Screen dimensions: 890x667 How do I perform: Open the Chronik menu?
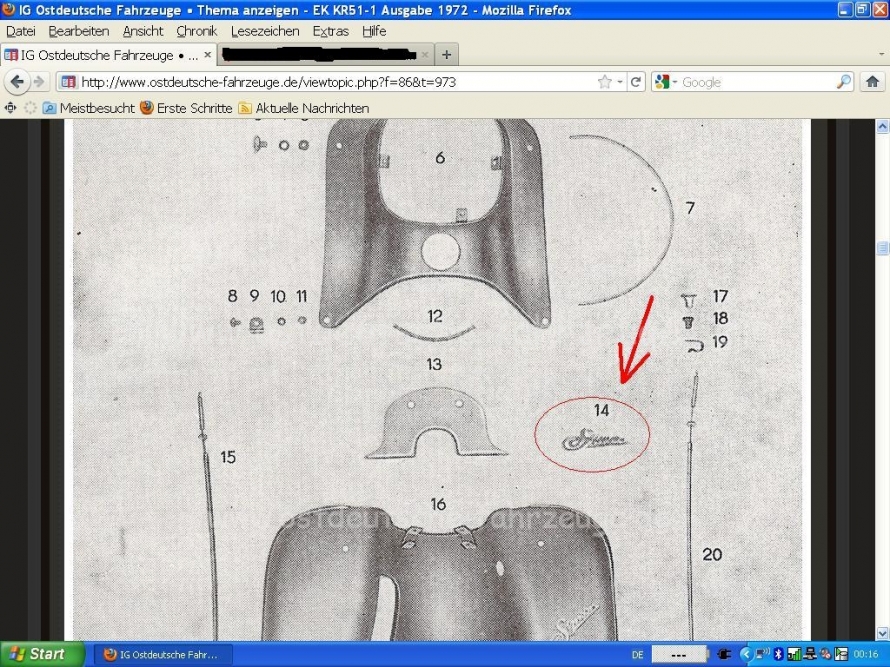point(196,31)
